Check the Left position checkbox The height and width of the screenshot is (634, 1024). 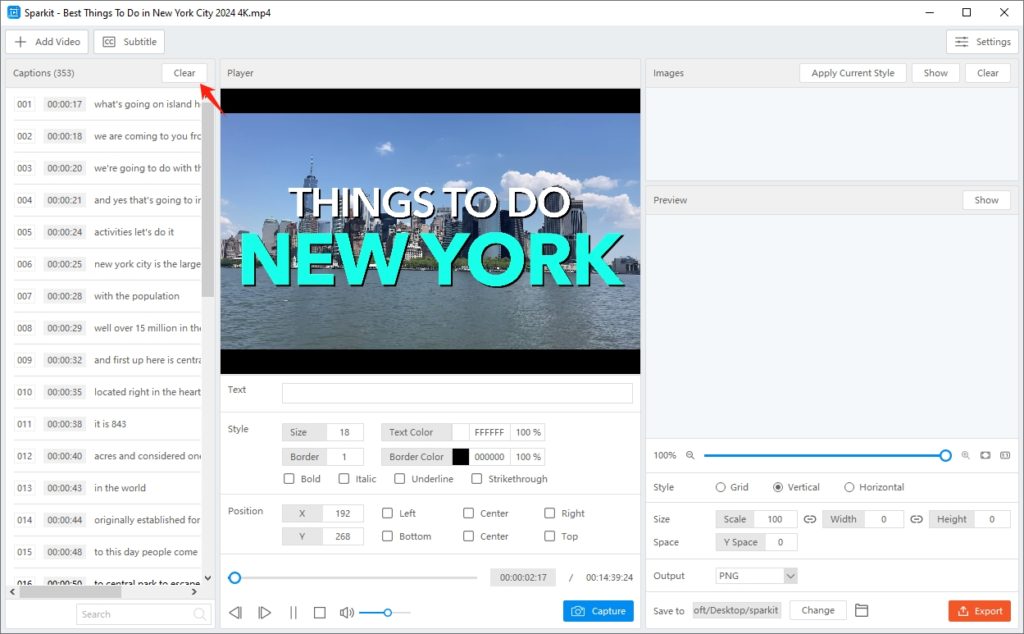click(x=387, y=513)
